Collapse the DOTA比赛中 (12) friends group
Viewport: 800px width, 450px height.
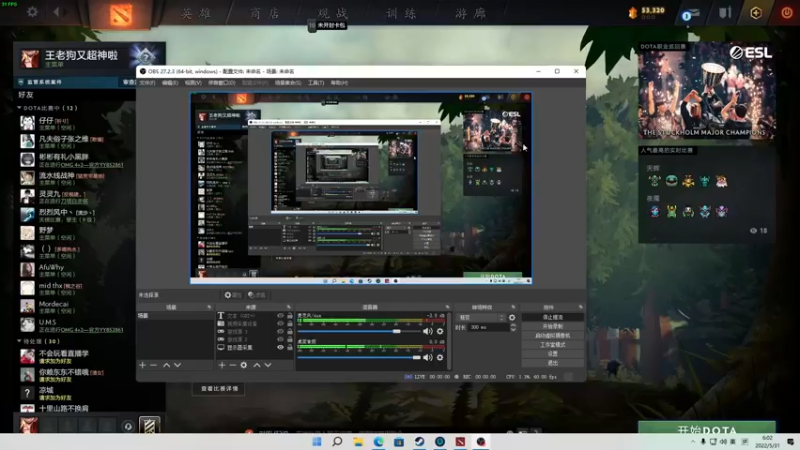[x=19, y=108]
